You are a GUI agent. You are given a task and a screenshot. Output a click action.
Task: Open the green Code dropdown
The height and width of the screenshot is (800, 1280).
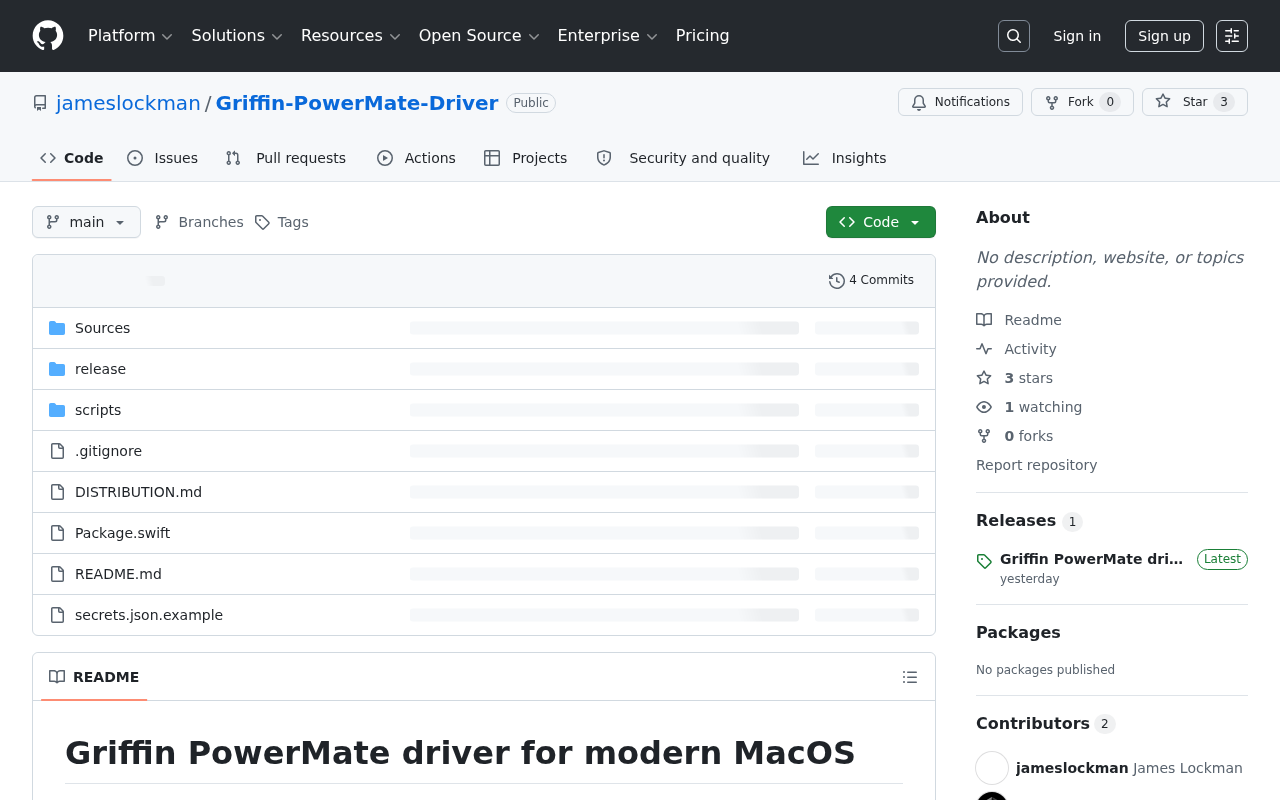[x=881, y=222]
